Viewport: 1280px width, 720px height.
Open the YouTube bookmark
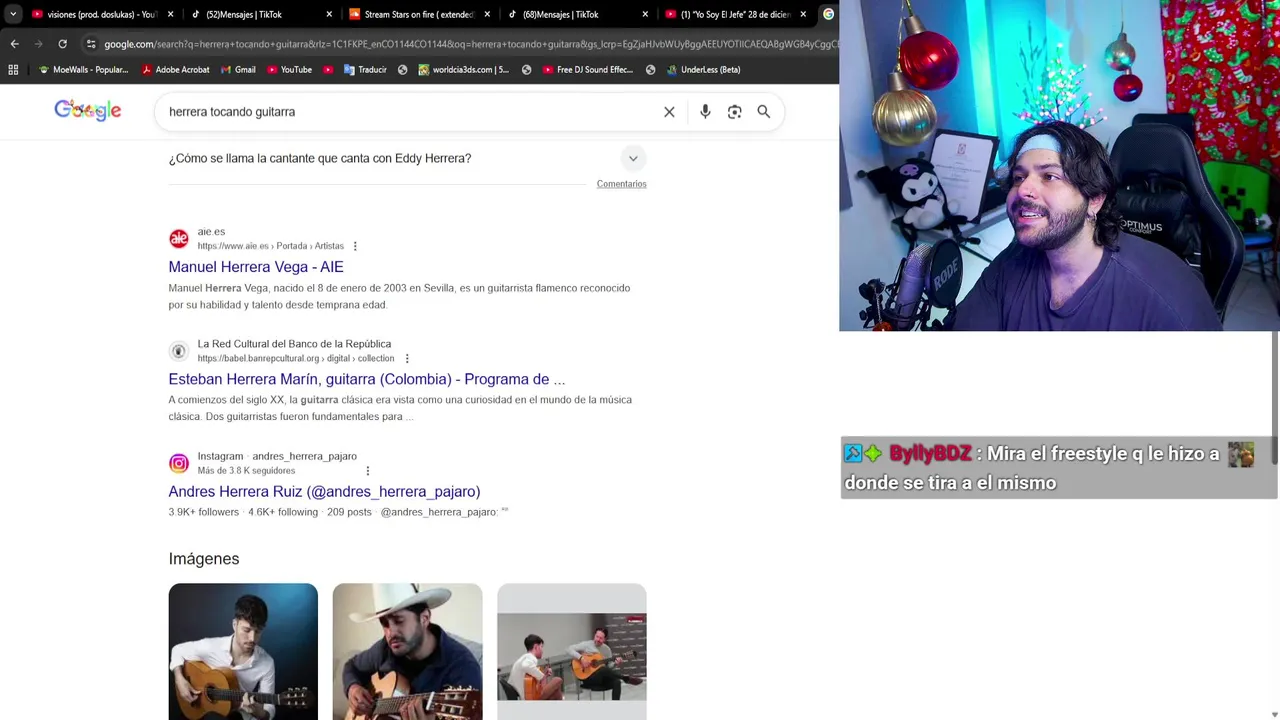click(289, 70)
